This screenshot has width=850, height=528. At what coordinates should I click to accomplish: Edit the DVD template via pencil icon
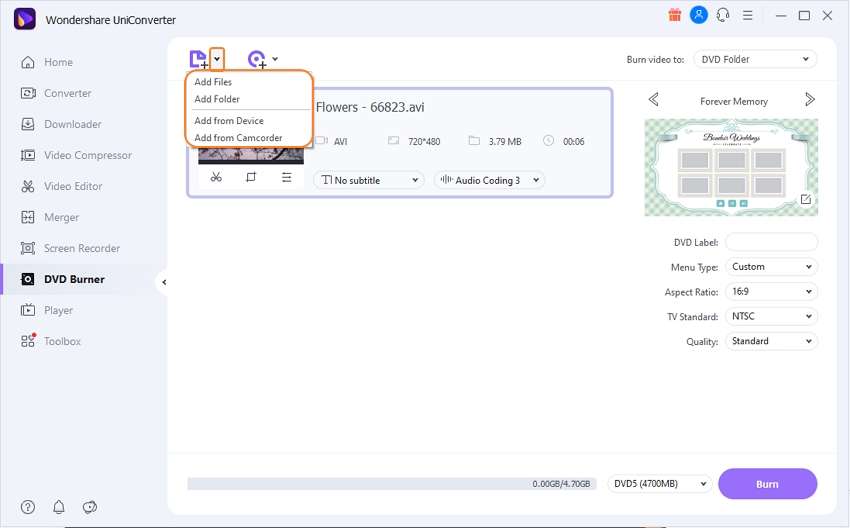pos(806,199)
